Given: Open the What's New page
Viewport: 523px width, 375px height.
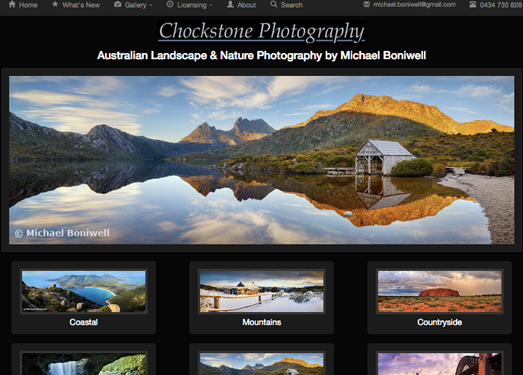Looking at the screenshot, I should click(81, 5).
